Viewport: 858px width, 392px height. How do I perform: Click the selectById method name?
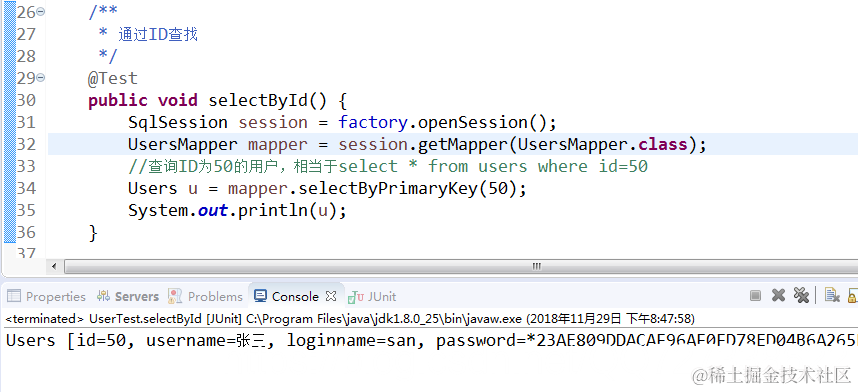coord(258,101)
